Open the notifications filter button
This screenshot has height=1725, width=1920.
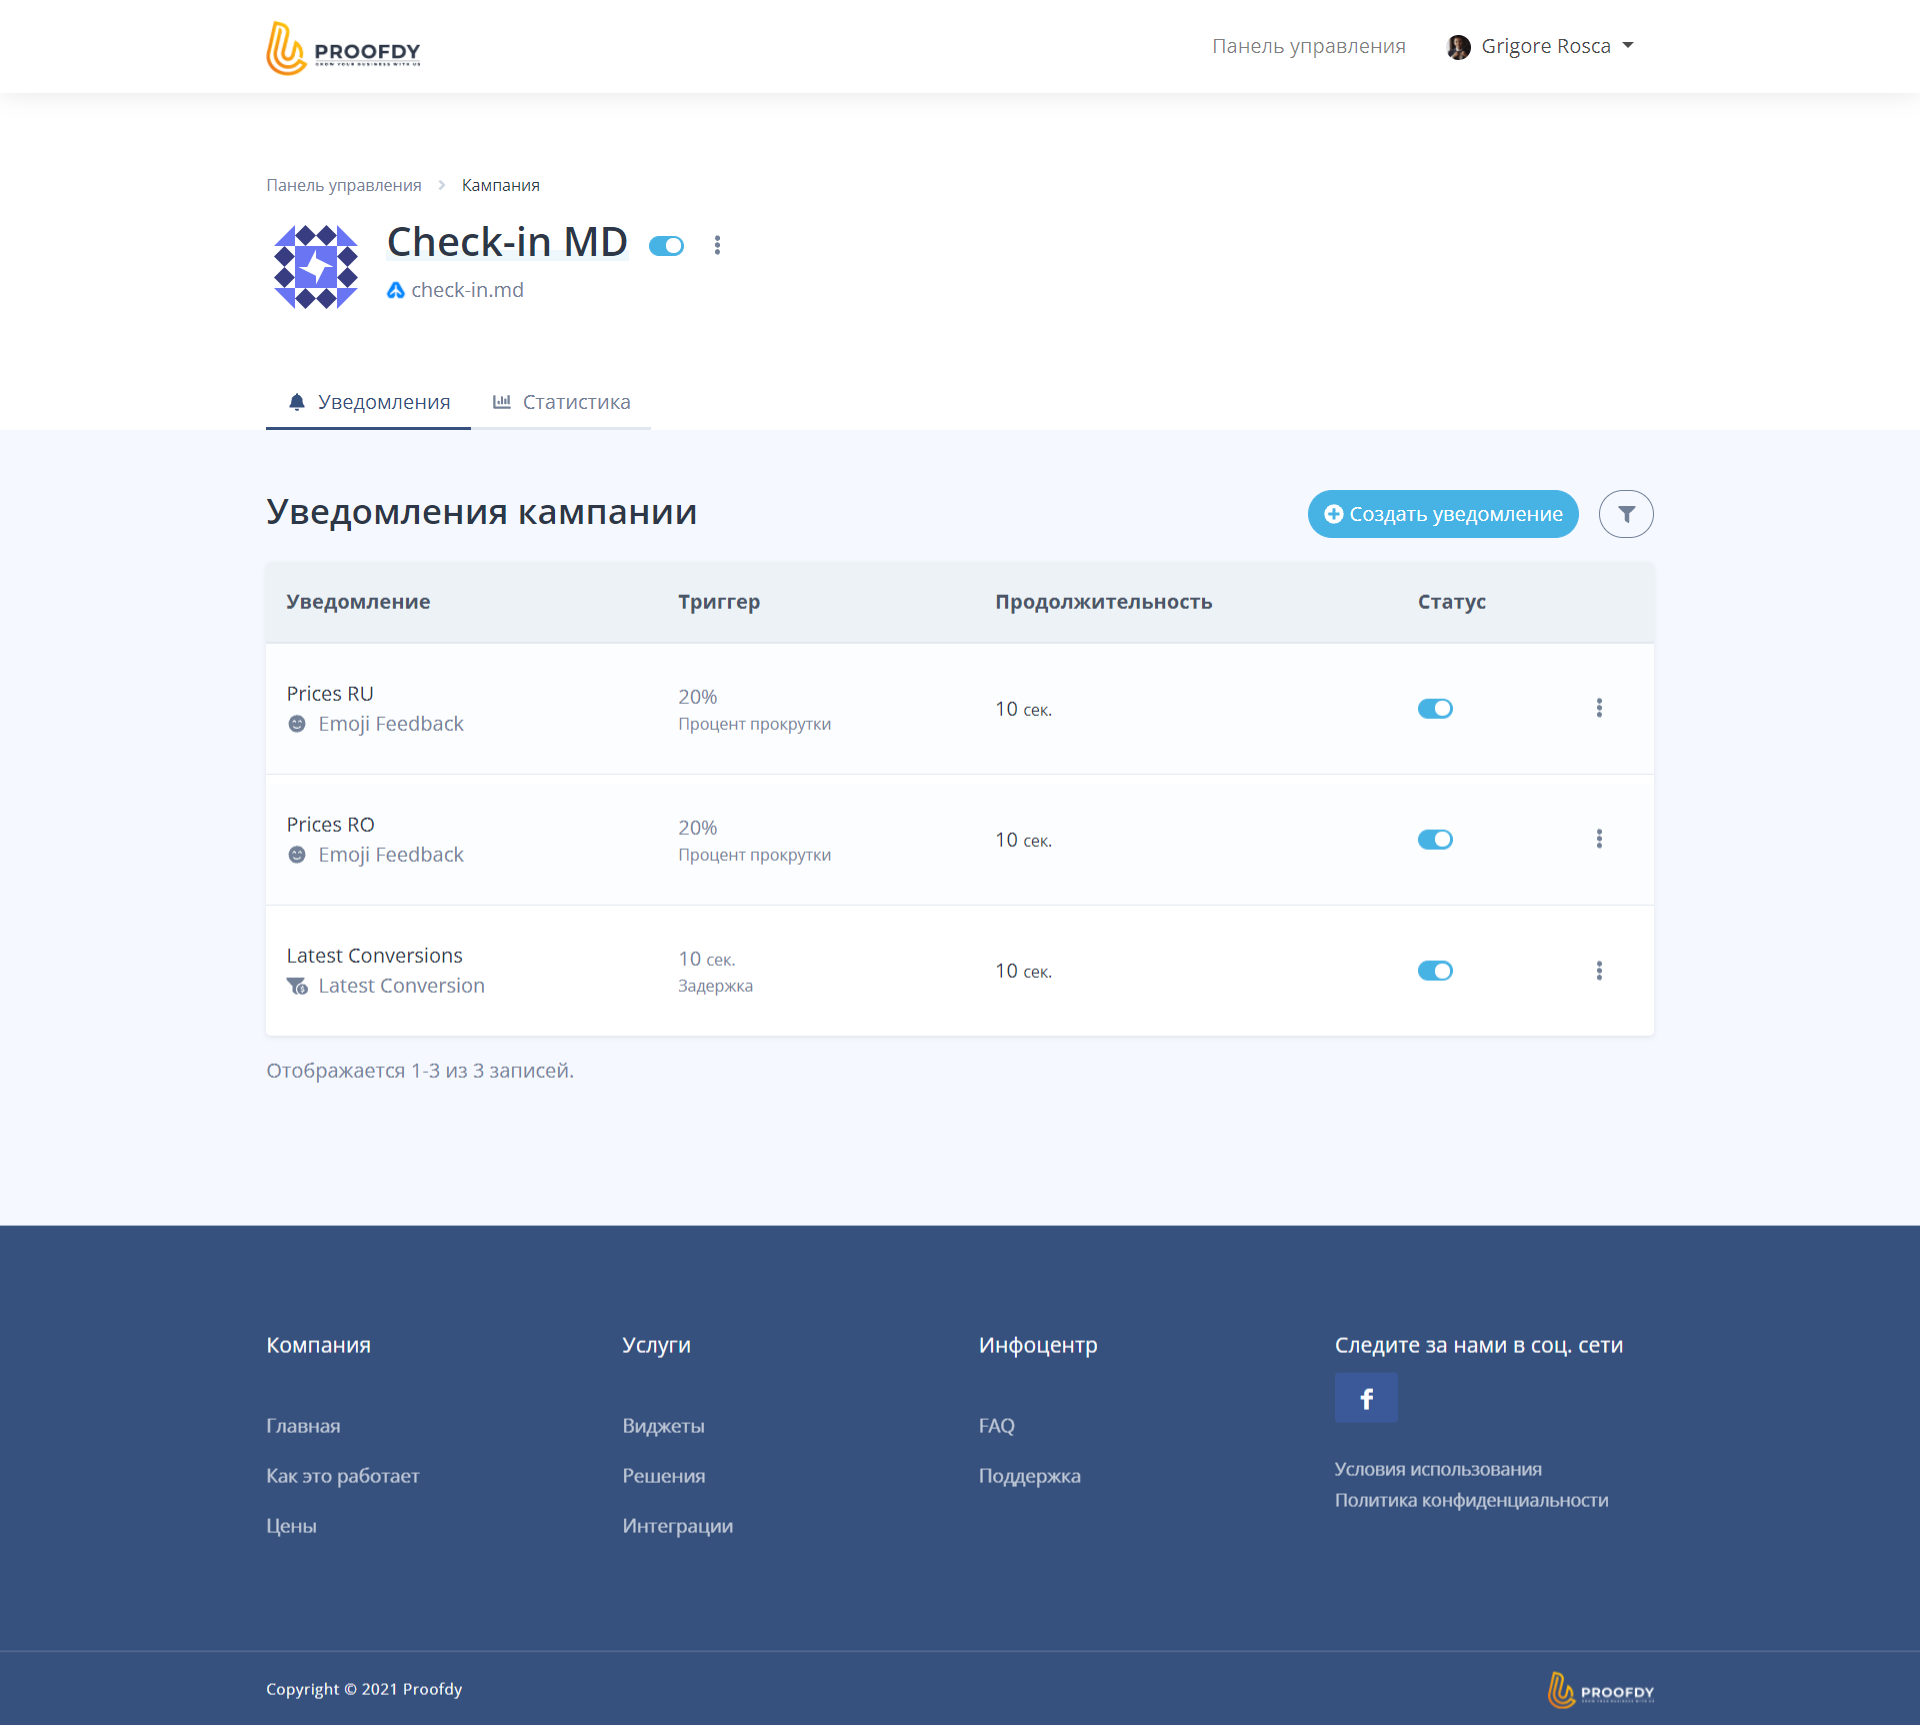point(1626,514)
